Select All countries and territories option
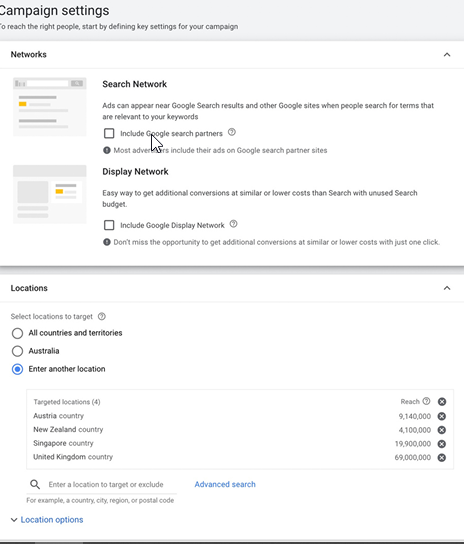This screenshot has height=544, width=464. [17, 333]
